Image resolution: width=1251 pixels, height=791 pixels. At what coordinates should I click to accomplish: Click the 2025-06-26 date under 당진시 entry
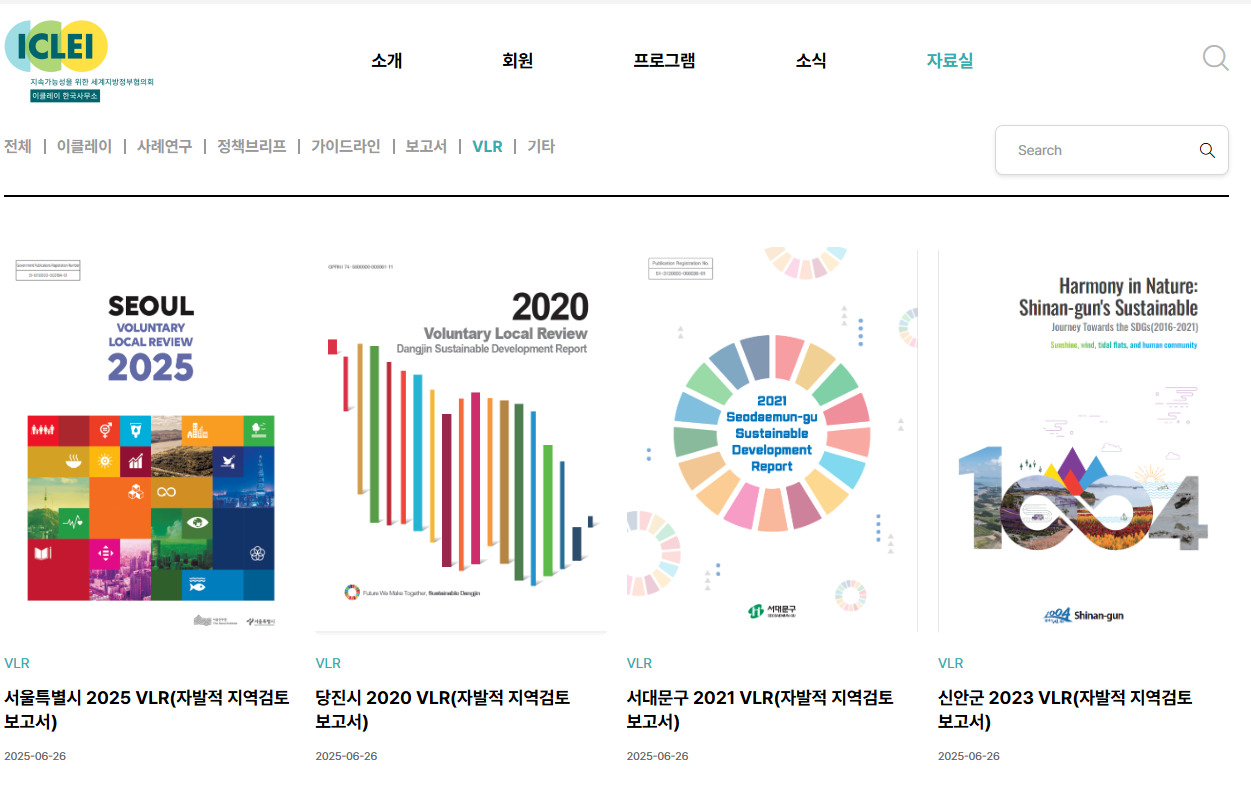point(346,756)
